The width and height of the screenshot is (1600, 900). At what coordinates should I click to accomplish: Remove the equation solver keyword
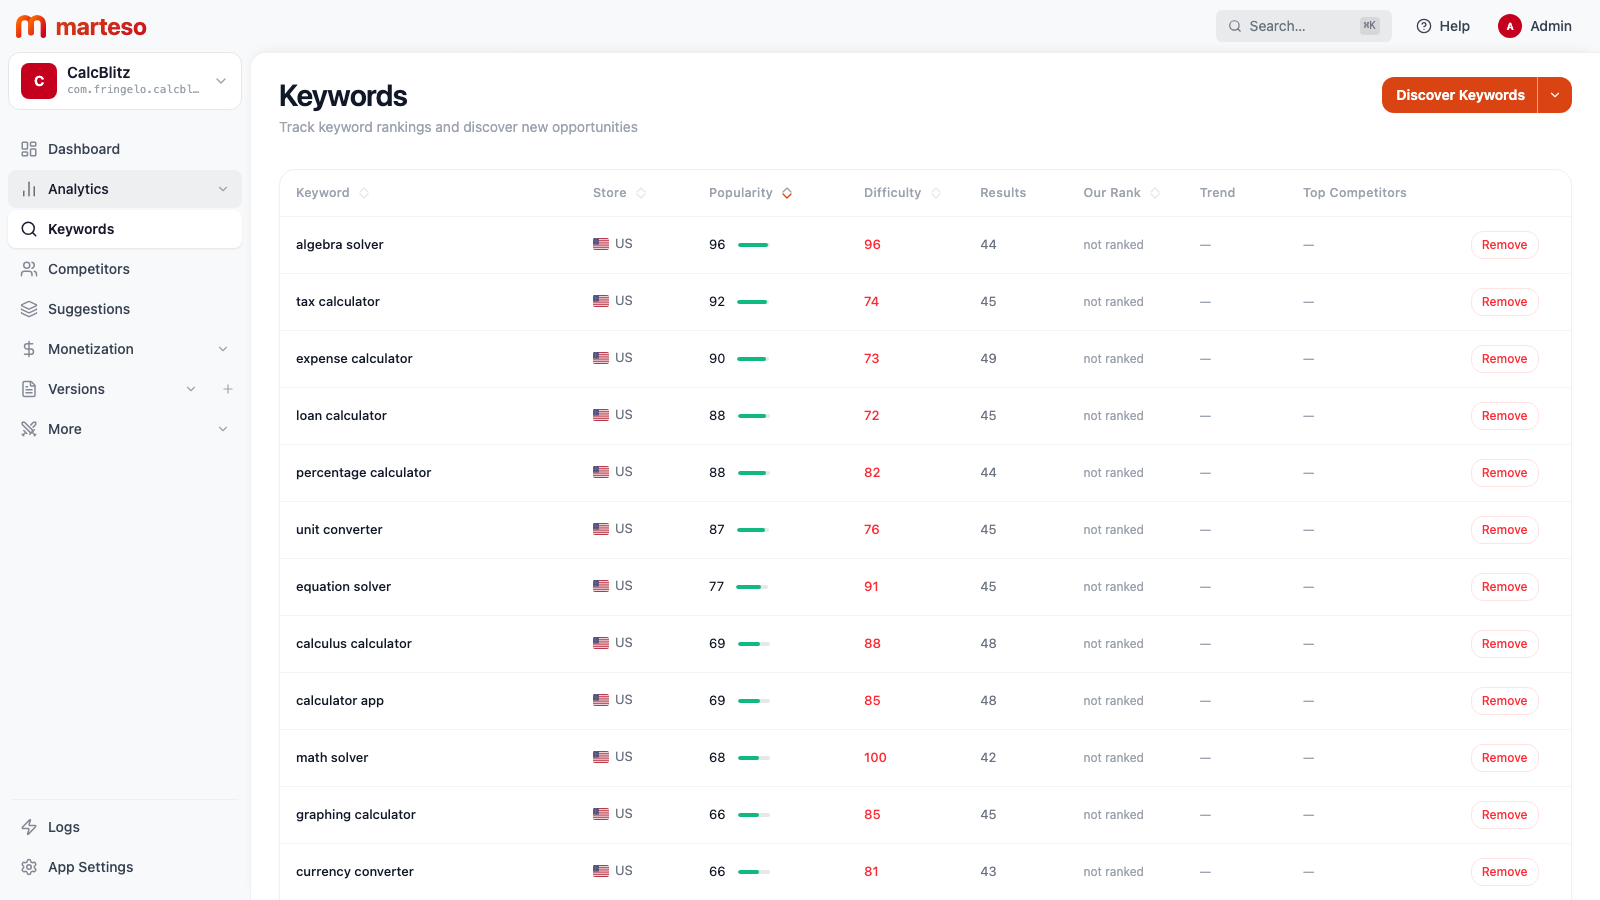tap(1504, 587)
